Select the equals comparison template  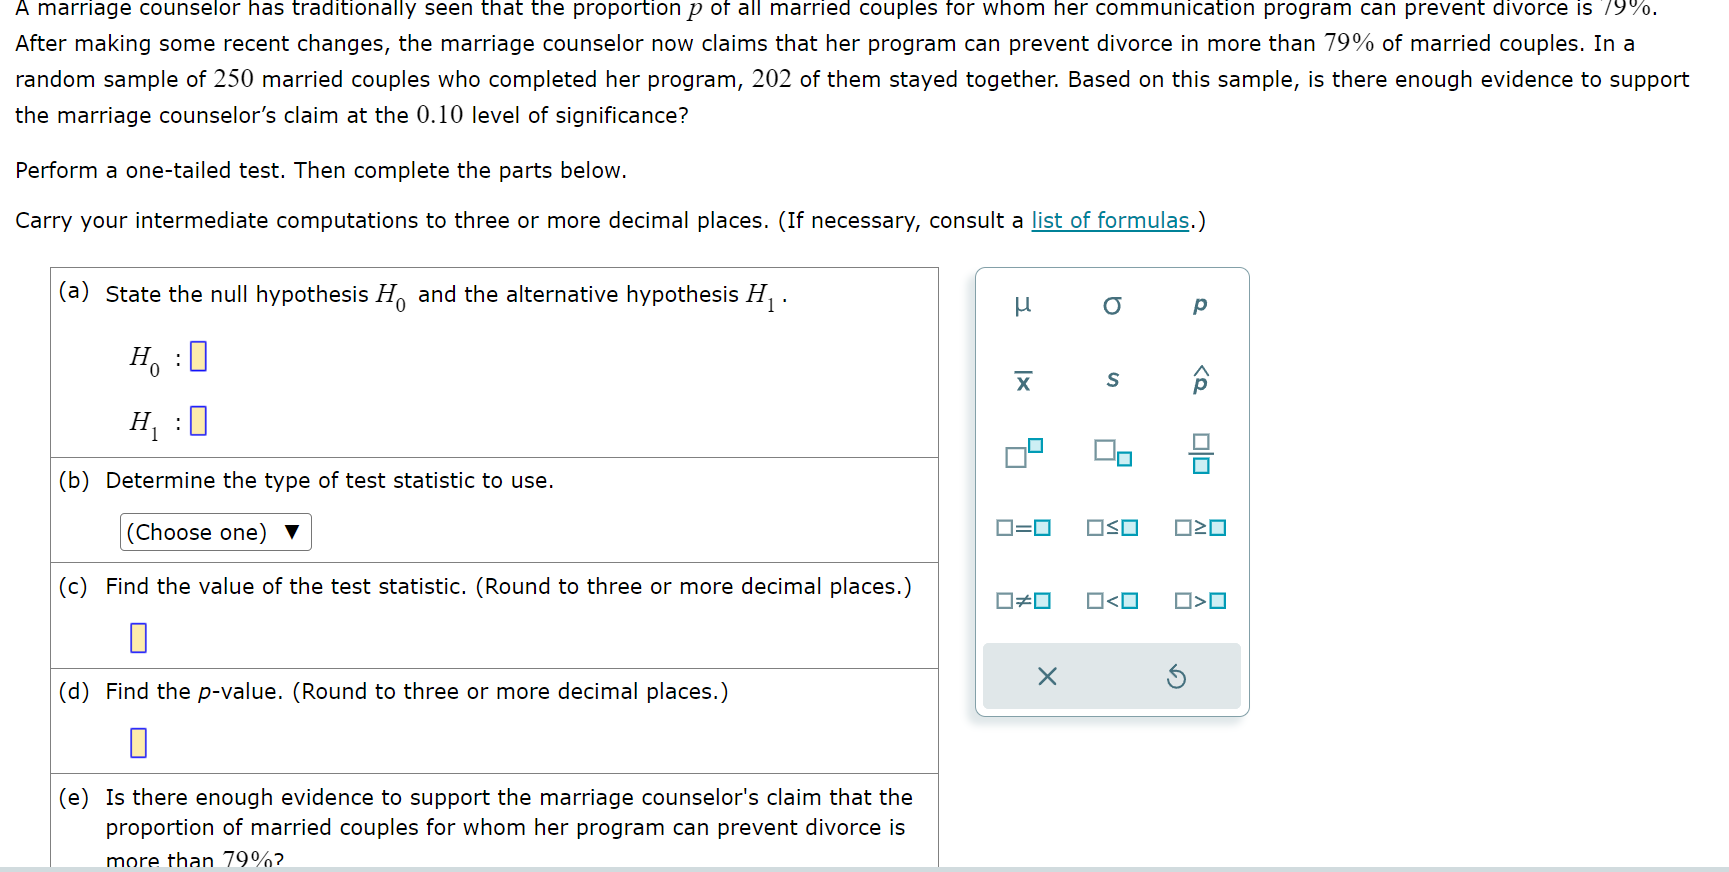coord(1022,527)
